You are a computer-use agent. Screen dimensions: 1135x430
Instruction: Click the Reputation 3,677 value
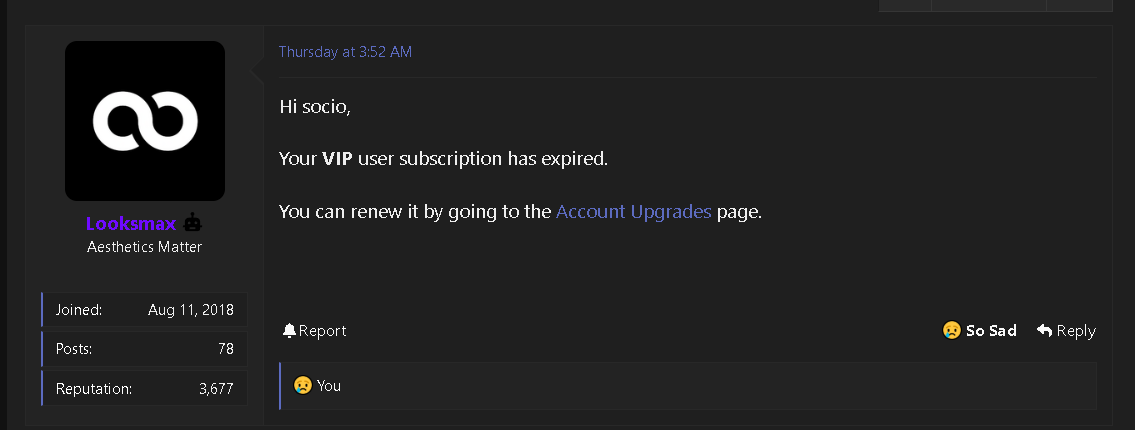click(x=216, y=389)
